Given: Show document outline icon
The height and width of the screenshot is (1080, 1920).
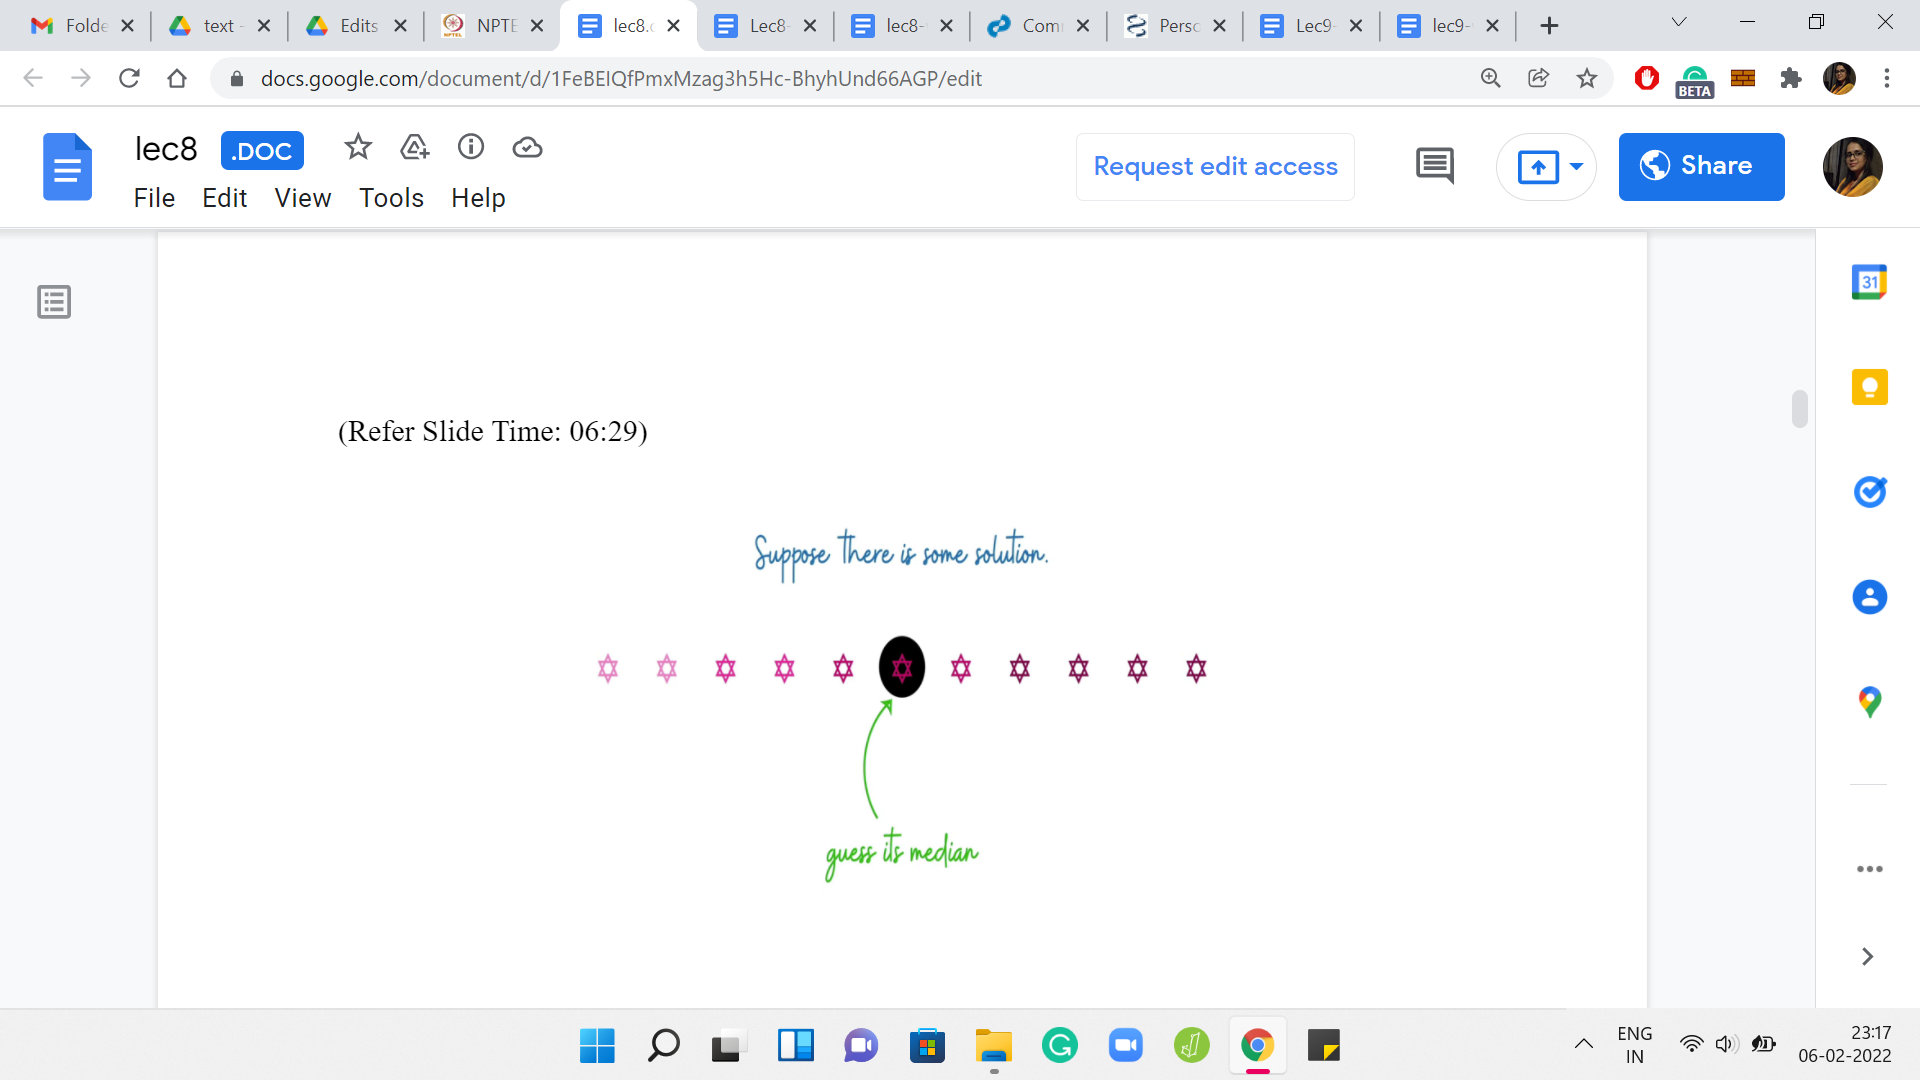Looking at the screenshot, I should point(54,302).
